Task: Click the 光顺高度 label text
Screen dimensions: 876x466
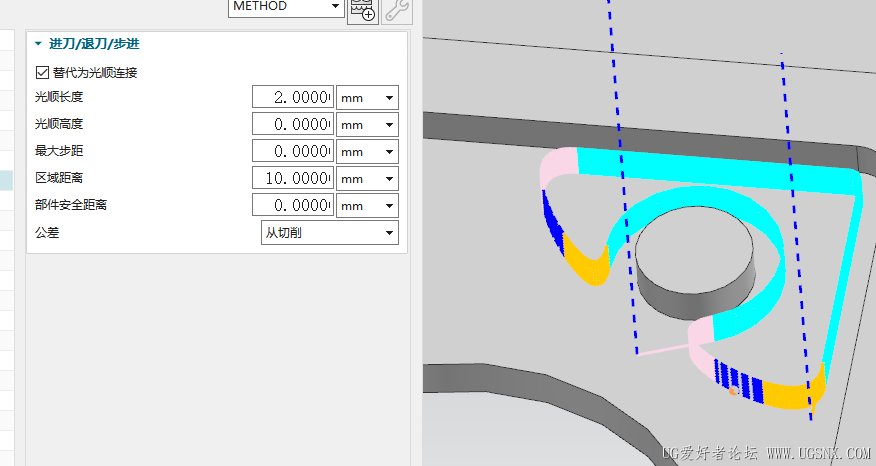Action: coord(59,123)
